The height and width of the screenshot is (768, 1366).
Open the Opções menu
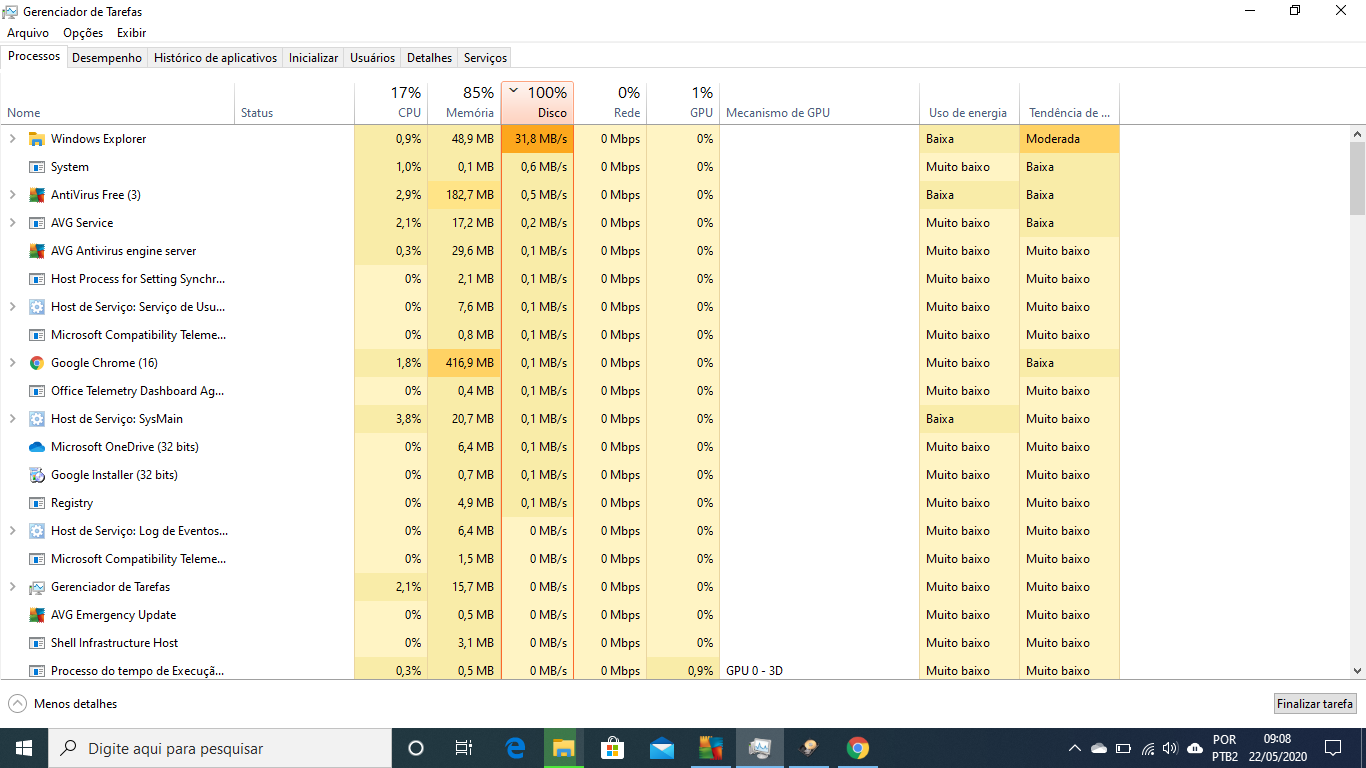(83, 33)
